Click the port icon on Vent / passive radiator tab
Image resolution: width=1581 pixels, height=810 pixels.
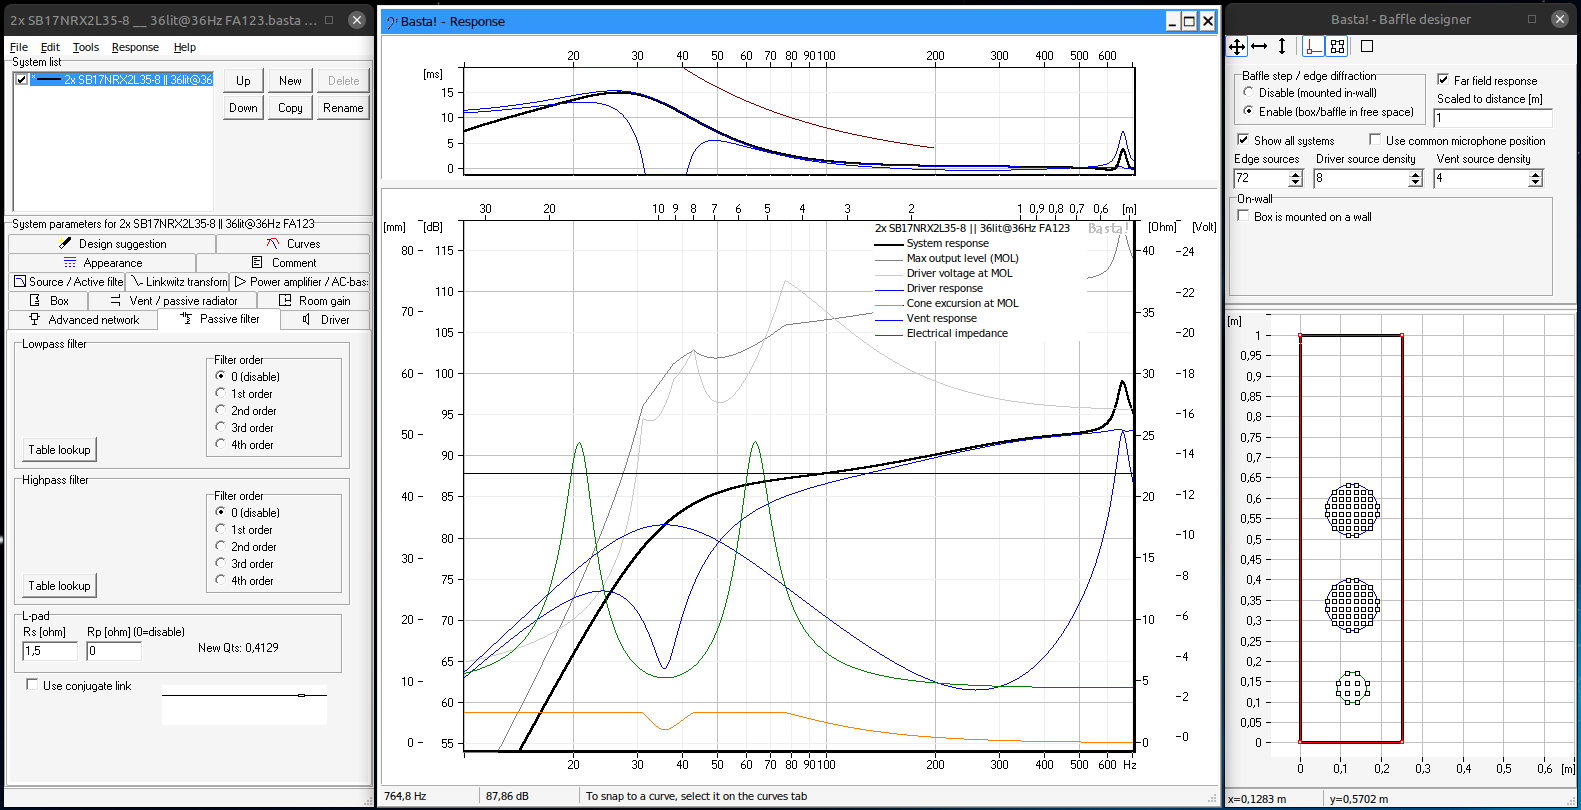click(115, 300)
